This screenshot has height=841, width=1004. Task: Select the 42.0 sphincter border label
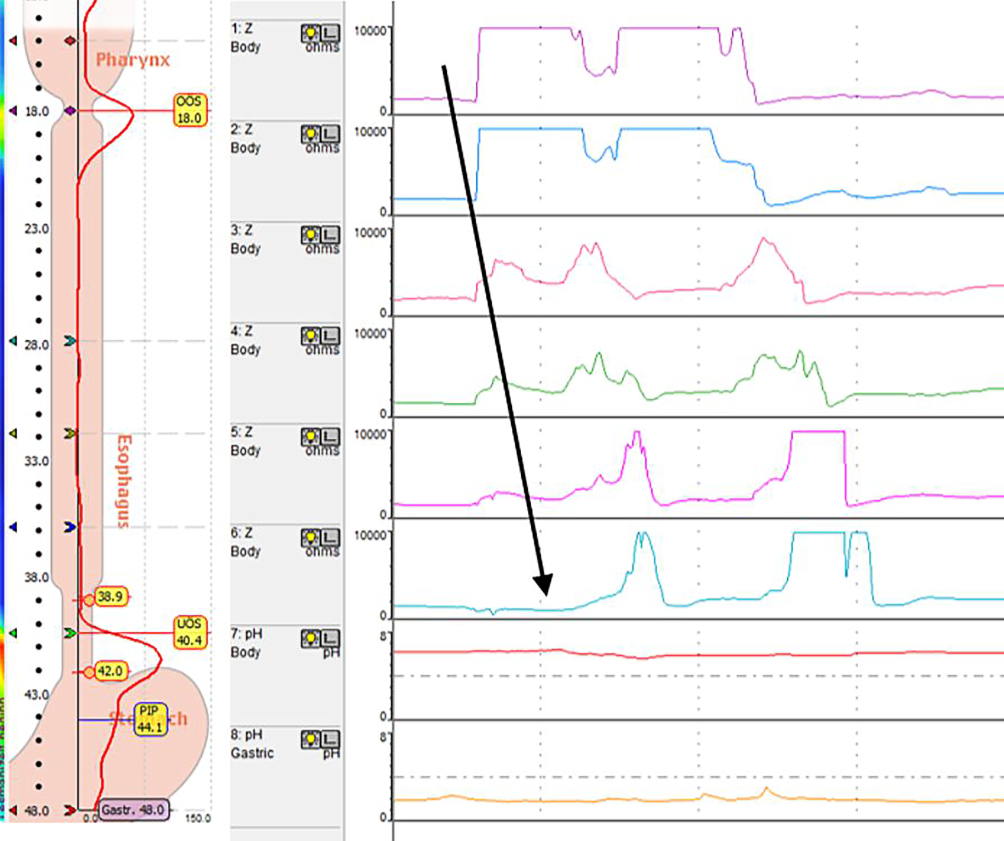tap(110, 671)
